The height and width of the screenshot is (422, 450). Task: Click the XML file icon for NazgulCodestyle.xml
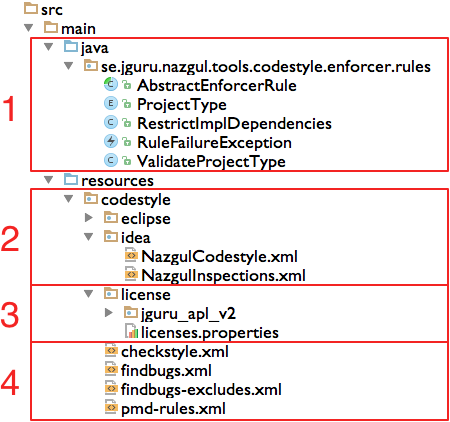tap(131, 255)
